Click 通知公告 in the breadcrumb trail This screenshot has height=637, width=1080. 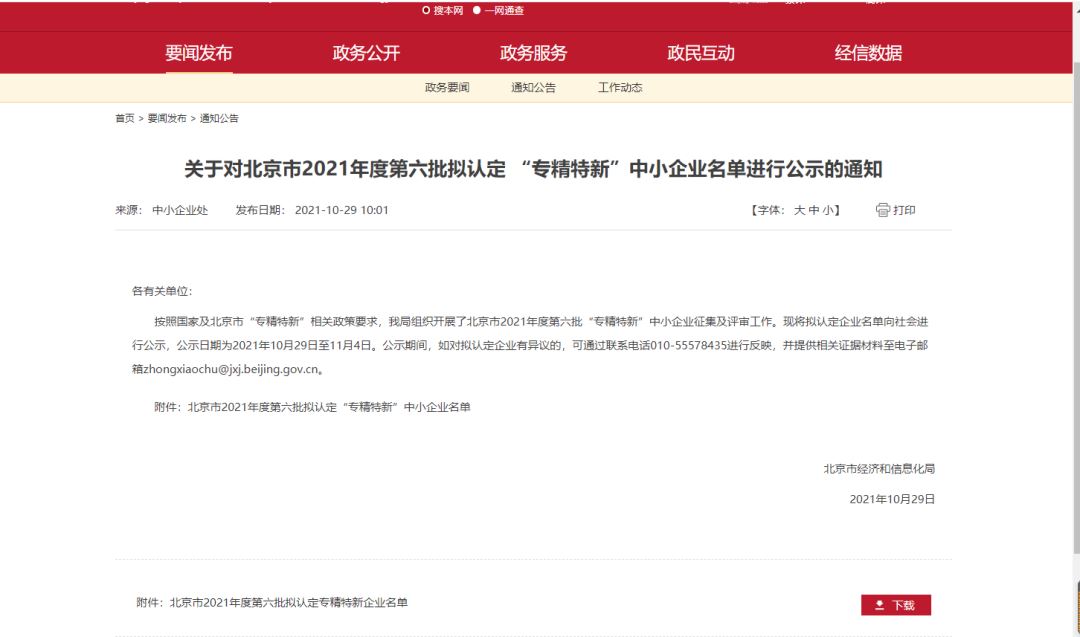coord(219,118)
